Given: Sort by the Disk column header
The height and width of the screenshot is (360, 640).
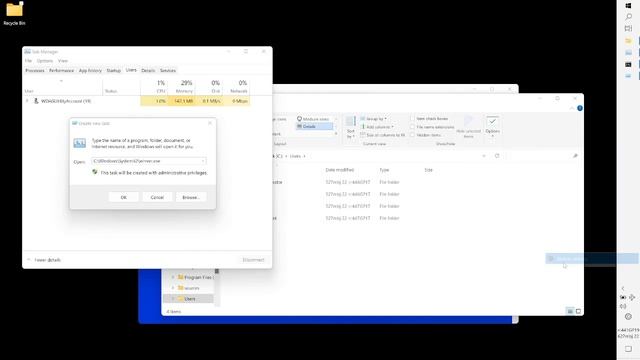Looking at the screenshot, I should pyautogui.click(x=209, y=87).
